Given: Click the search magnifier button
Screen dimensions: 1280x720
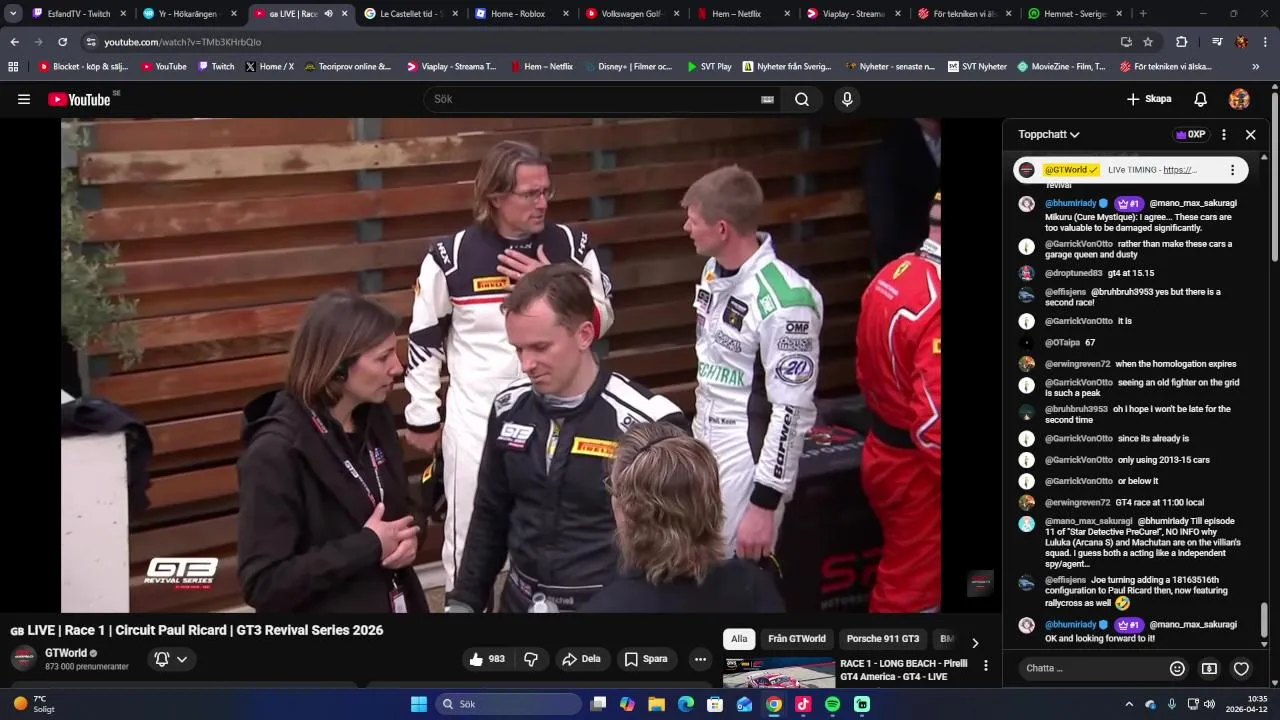Looking at the screenshot, I should (802, 99).
